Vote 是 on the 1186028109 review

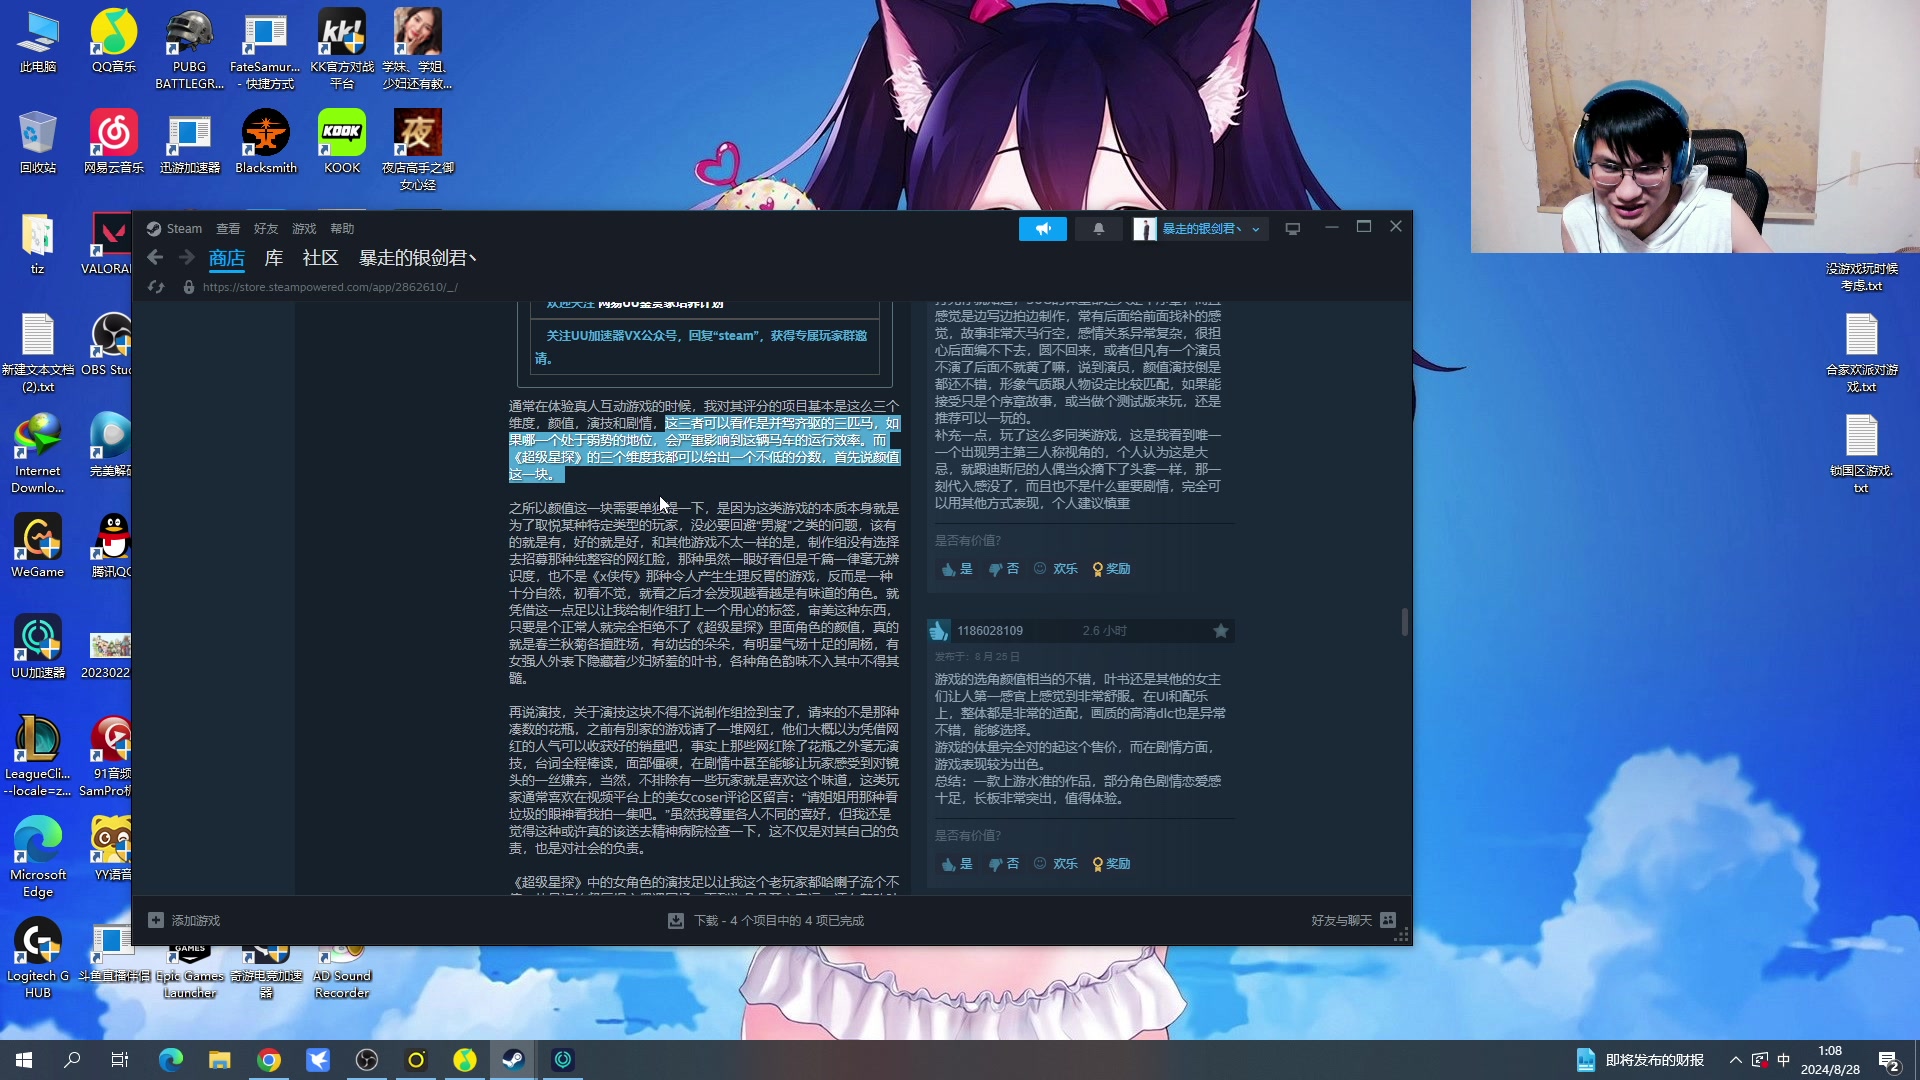point(957,864)
